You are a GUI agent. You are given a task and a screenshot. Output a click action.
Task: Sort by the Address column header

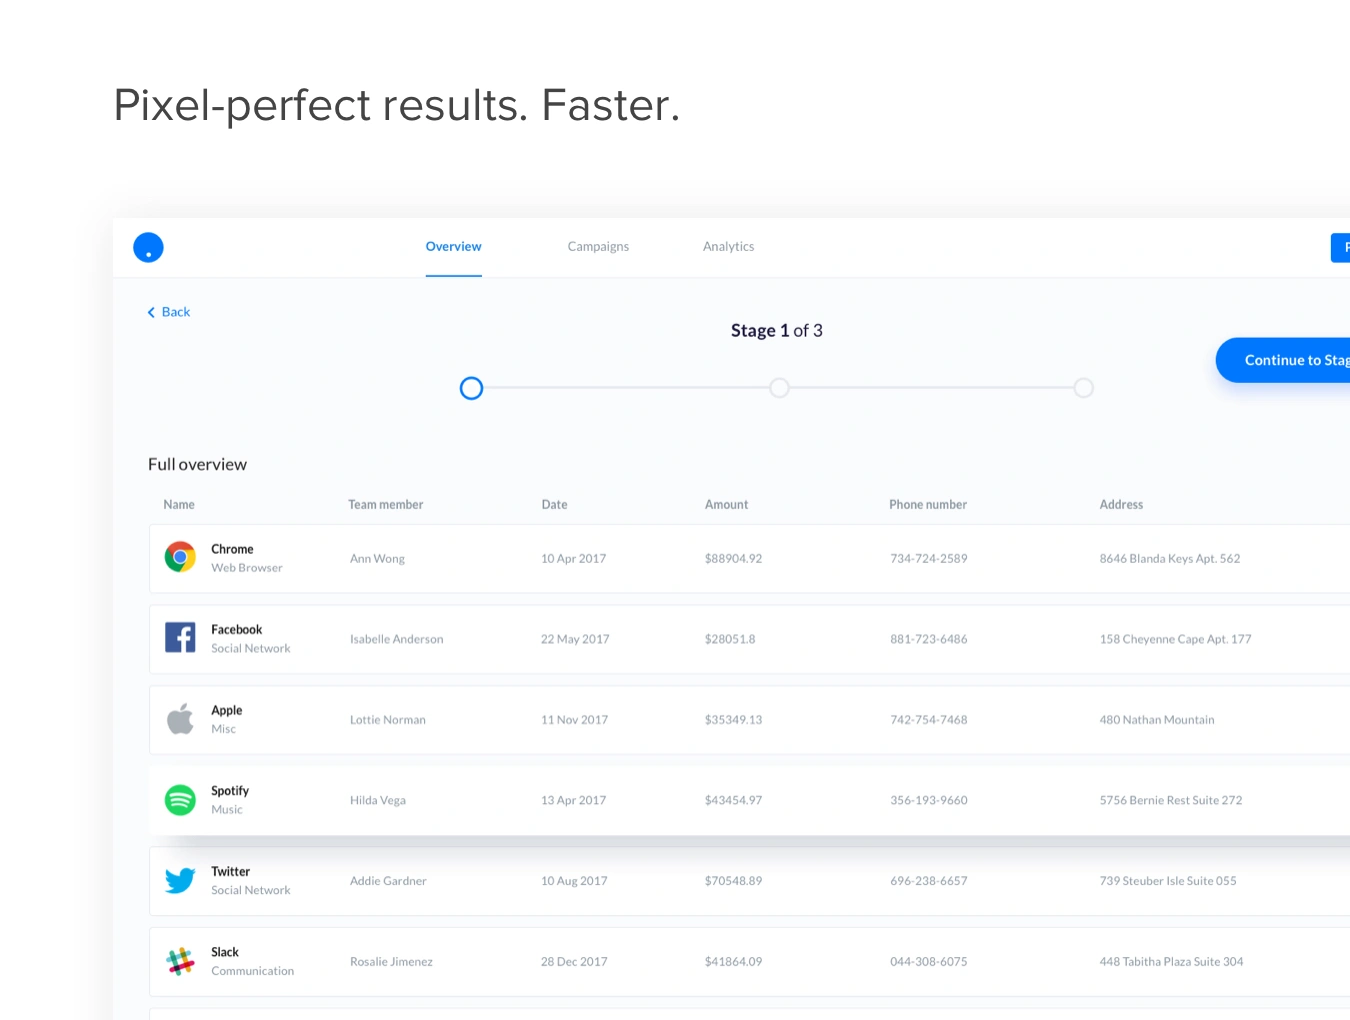[1121, 504]
